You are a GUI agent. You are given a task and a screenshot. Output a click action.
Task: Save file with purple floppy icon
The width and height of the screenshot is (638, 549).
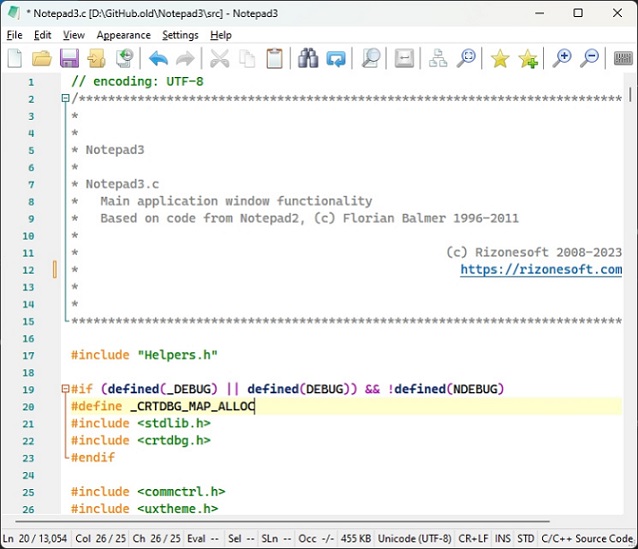(69, 58)
